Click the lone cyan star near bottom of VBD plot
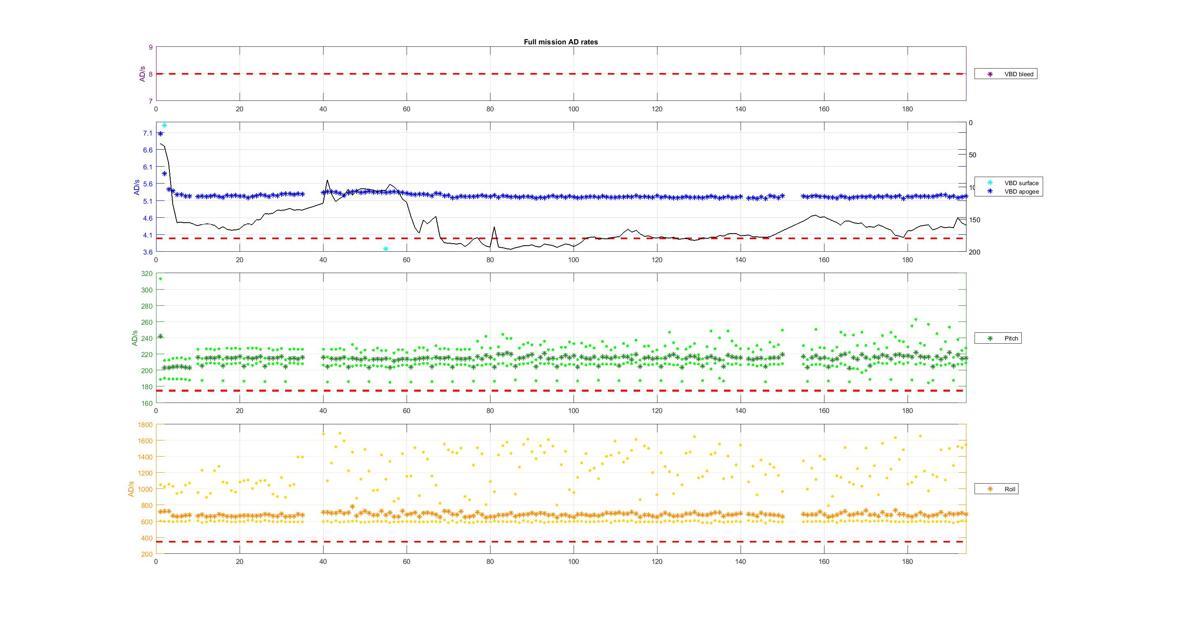Screen dimensions: 1200x622 point(386,248)
